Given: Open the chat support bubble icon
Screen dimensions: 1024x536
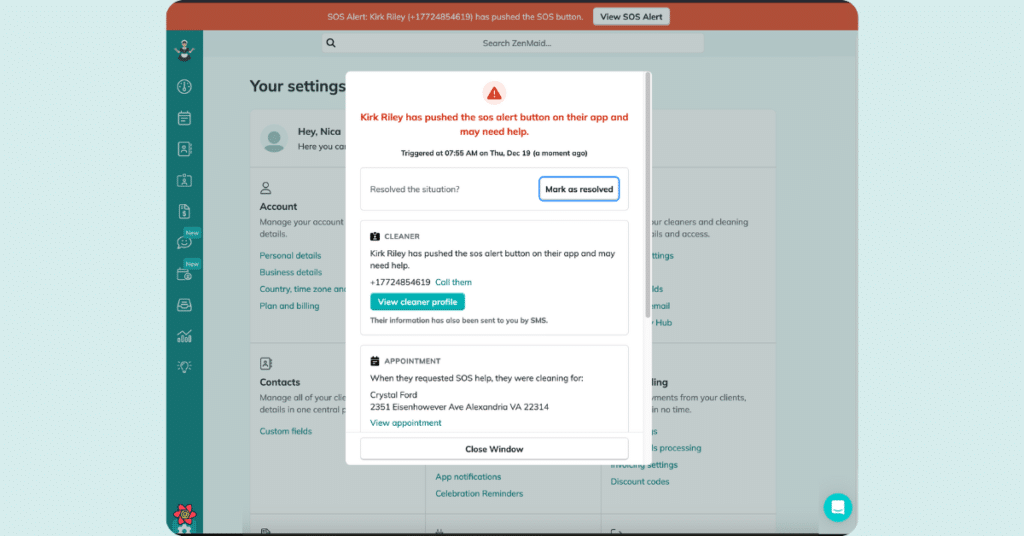Looking at the screenshot, I should tap(837, 507).
